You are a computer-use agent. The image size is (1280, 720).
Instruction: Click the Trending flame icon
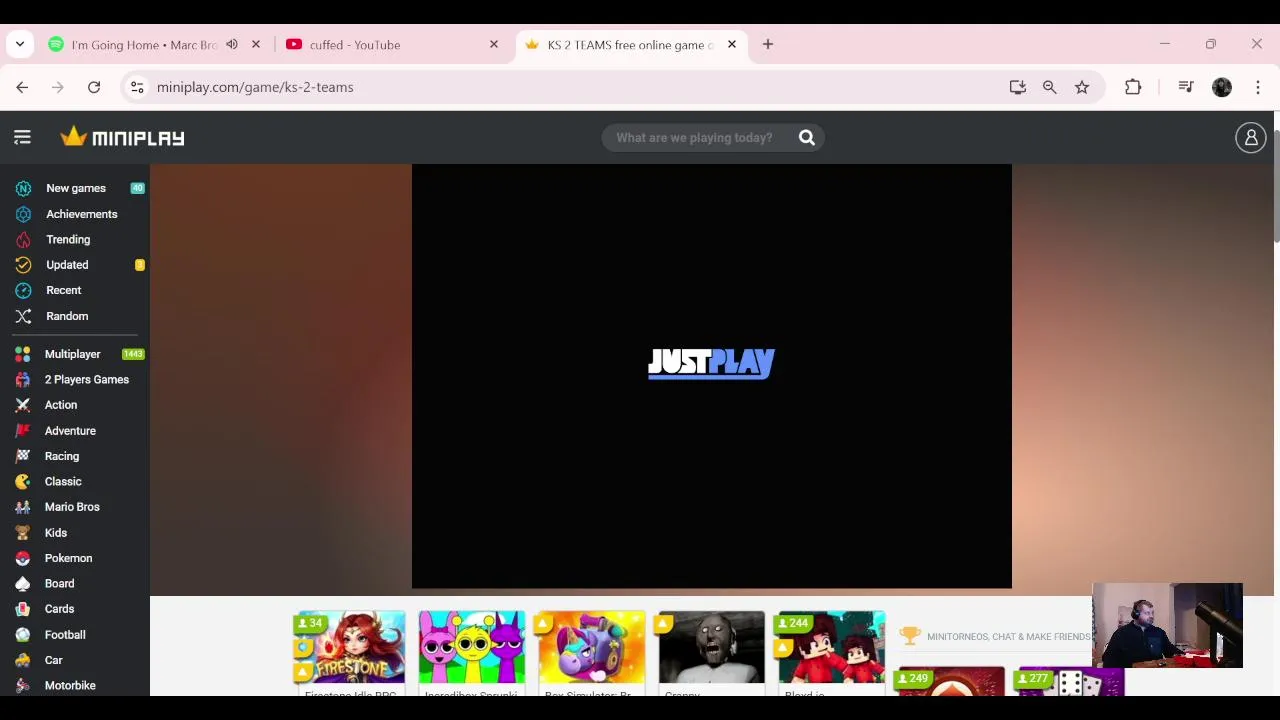(x=23, y=240)
